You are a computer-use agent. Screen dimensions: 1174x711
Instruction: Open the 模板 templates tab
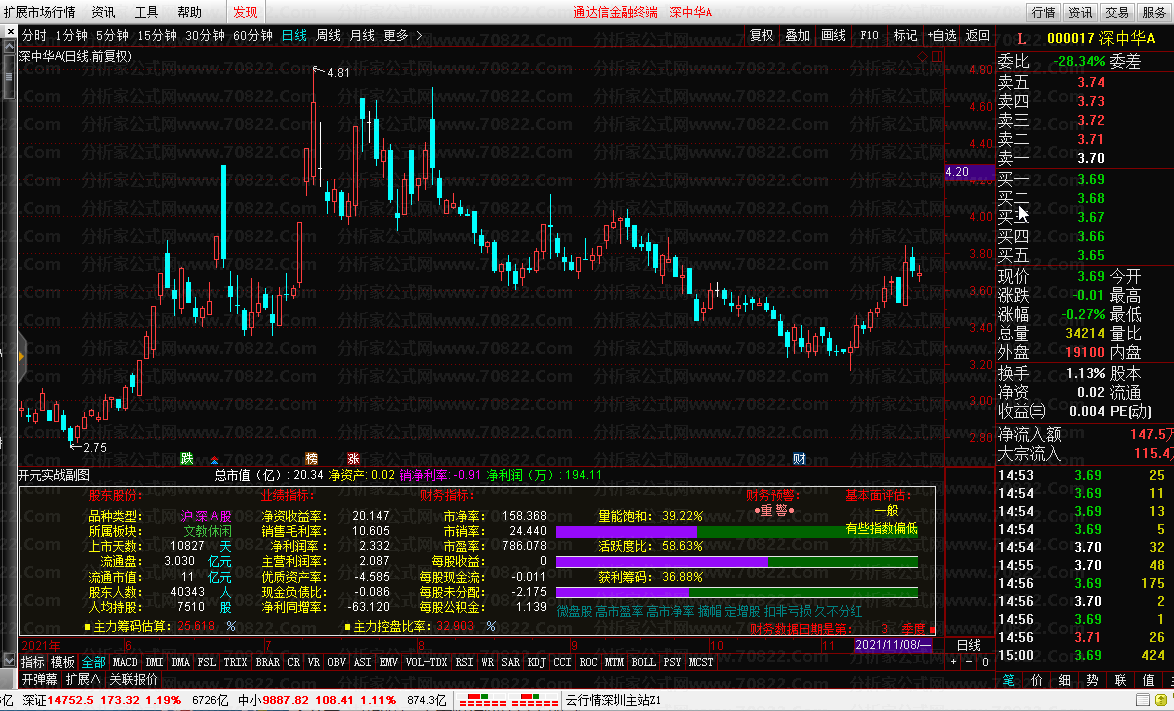(x=62, y=662)
